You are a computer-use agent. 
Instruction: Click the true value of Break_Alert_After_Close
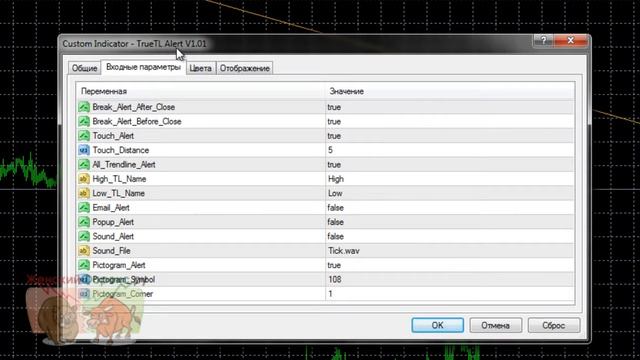click(334, 107)
